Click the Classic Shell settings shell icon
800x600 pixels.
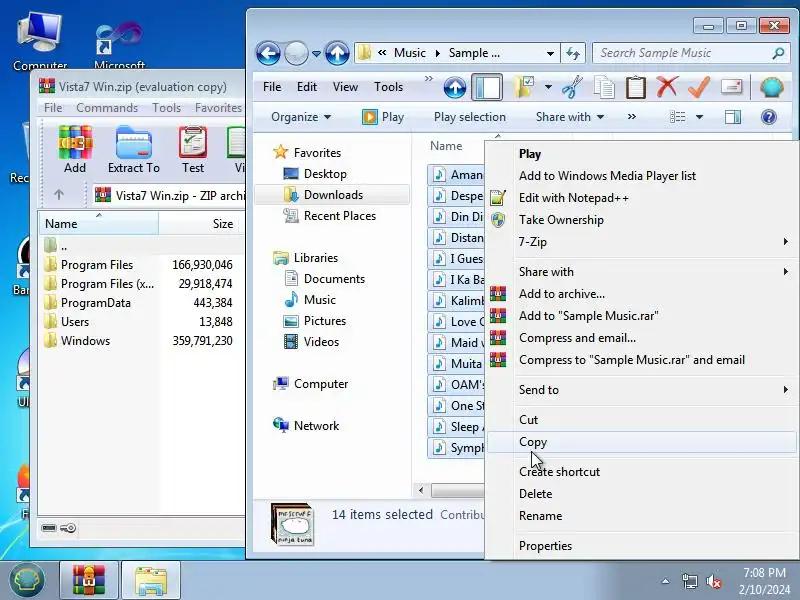(771, 87)
